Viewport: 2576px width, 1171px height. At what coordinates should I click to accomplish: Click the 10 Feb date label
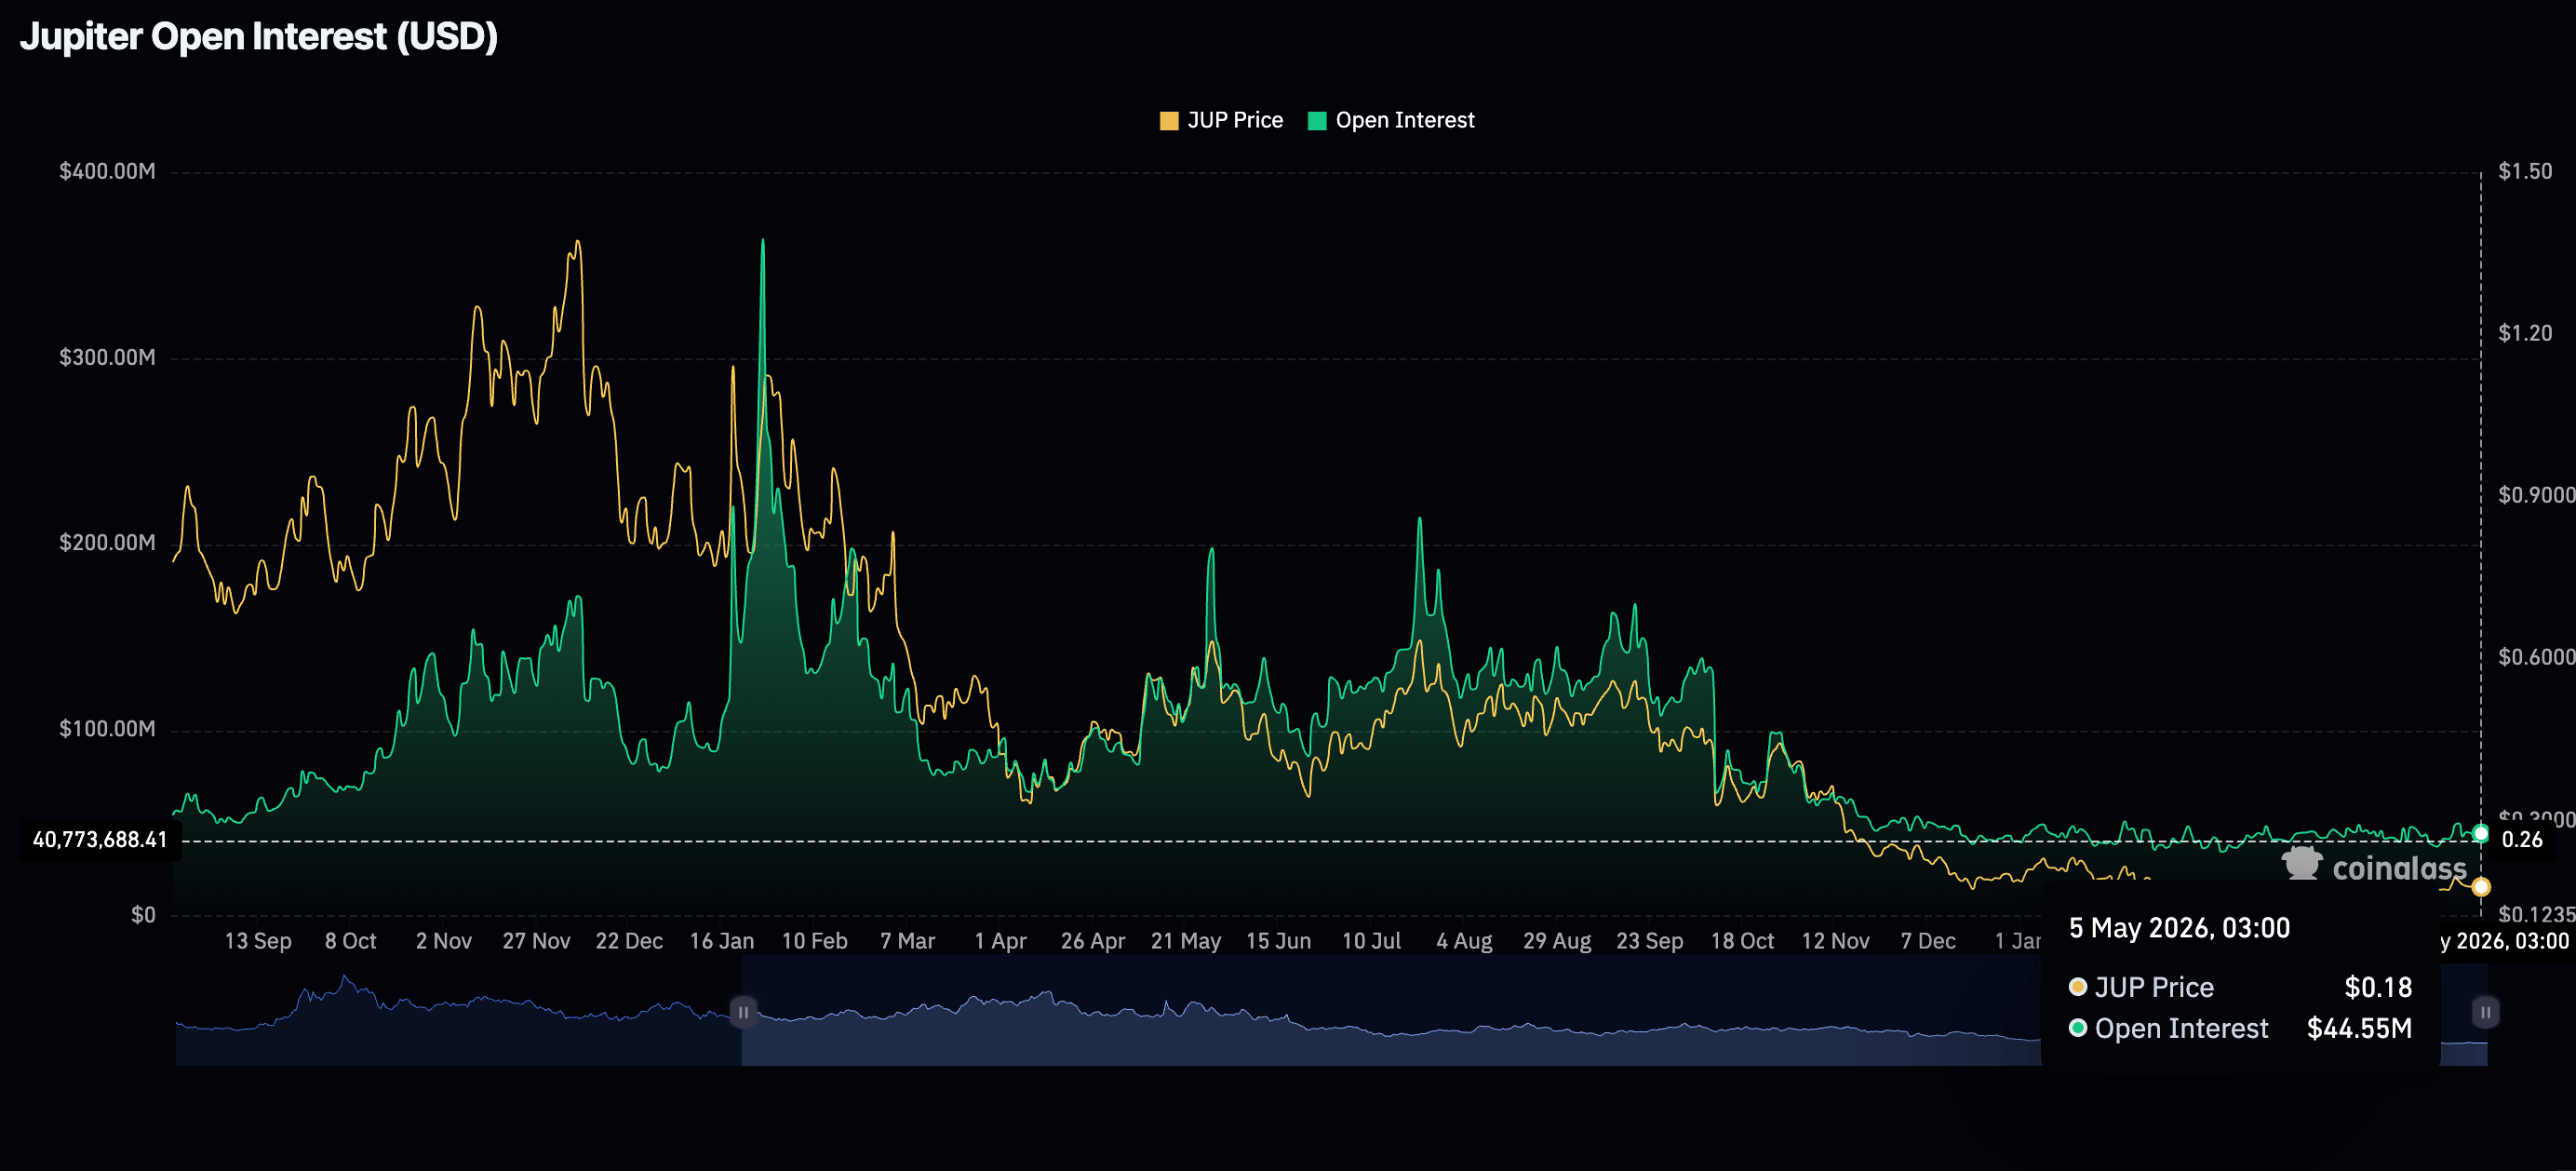[815, 941]
